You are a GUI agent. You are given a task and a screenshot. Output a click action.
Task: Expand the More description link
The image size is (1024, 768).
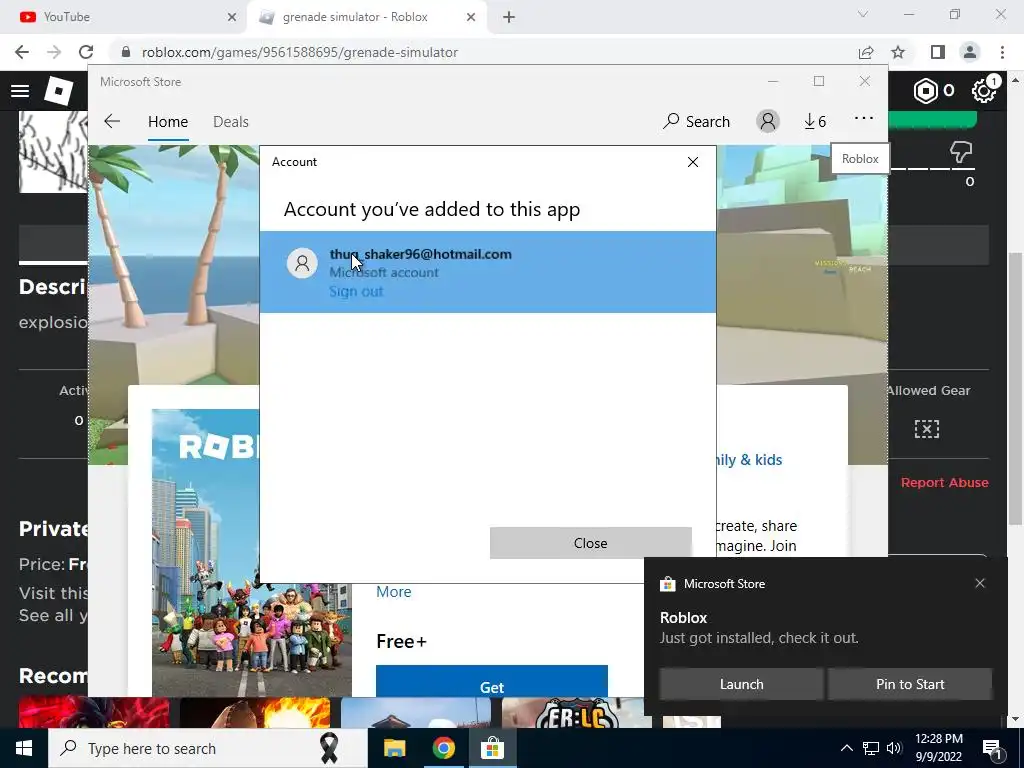click(x=394, y=592)
